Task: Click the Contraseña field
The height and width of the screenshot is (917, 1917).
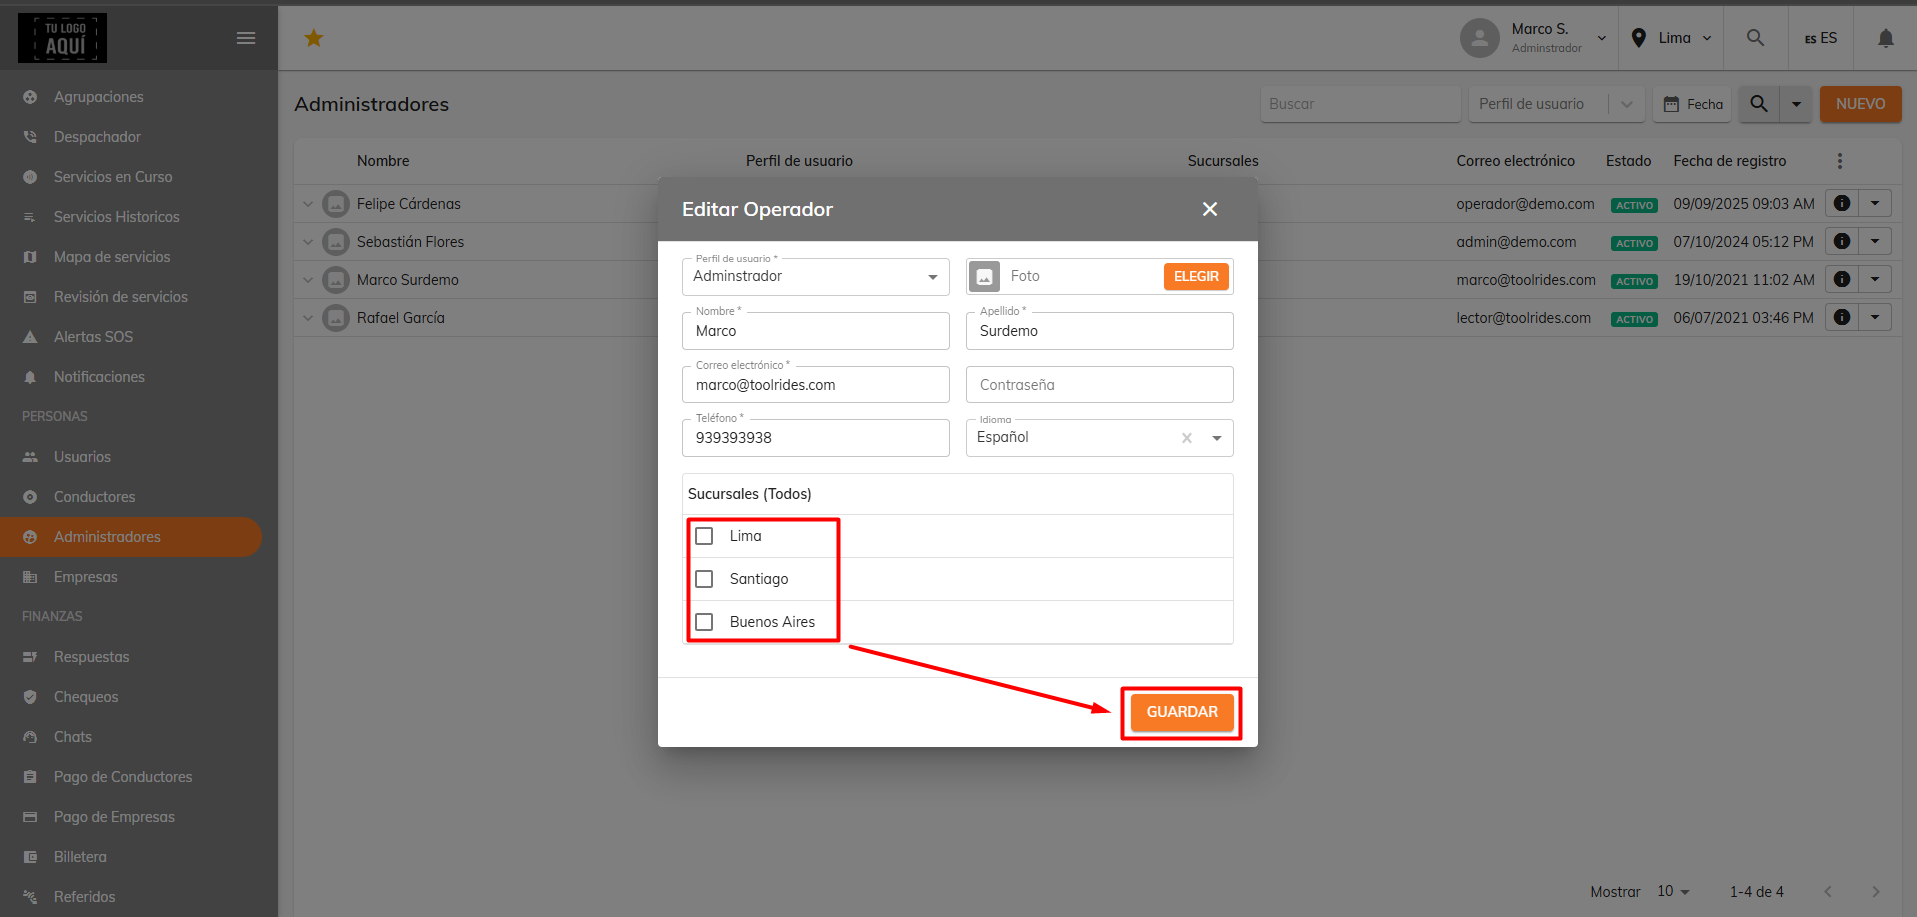Action: click(x=1100, y=385)
